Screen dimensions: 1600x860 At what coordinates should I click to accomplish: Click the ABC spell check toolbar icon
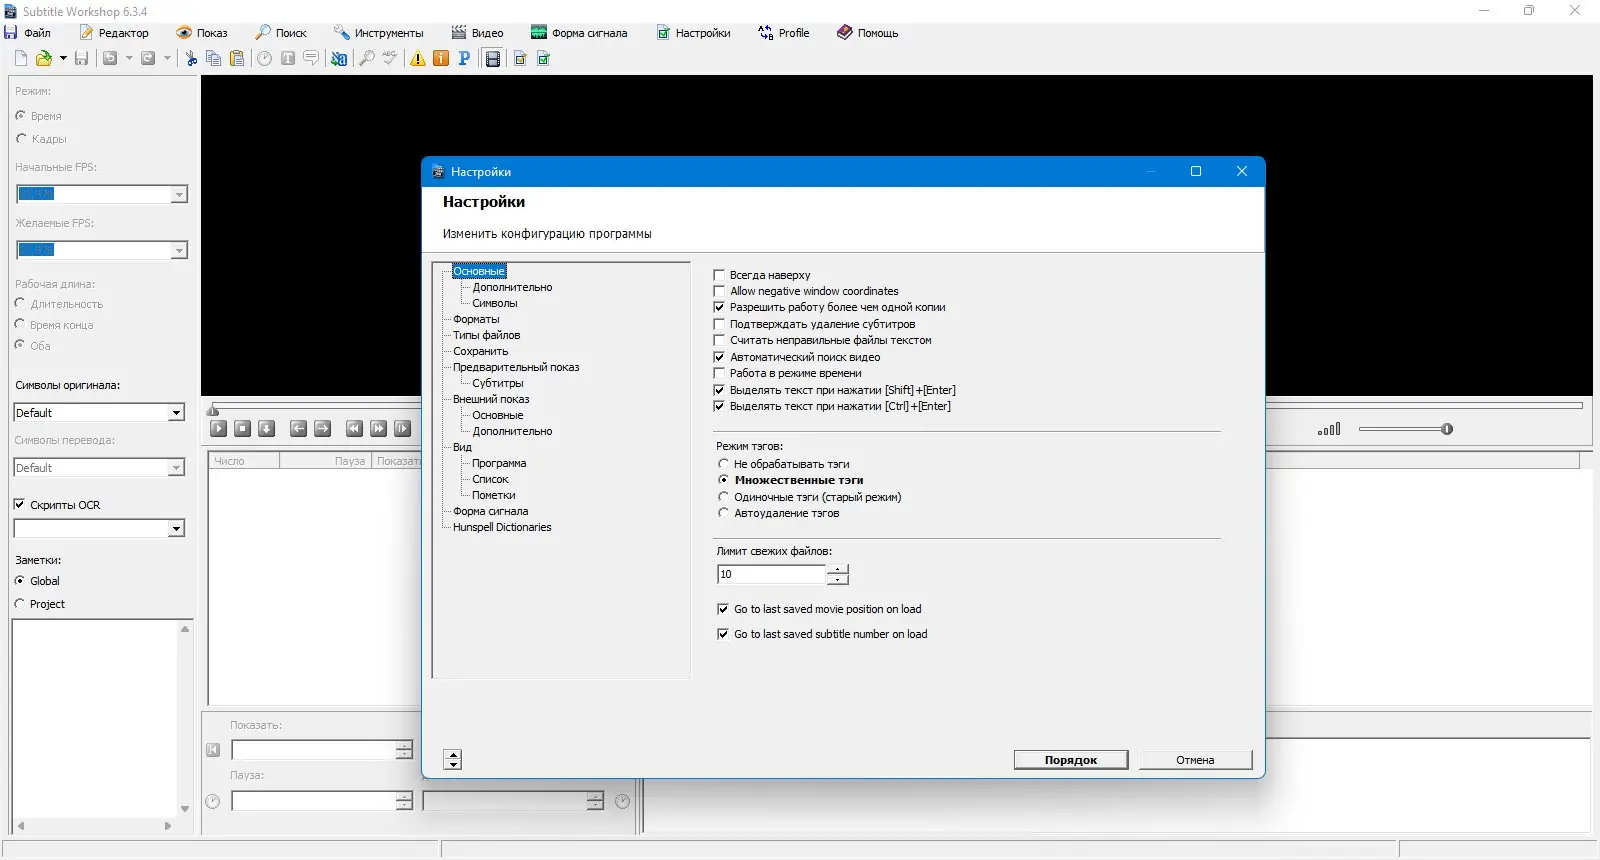coord(390,58)
